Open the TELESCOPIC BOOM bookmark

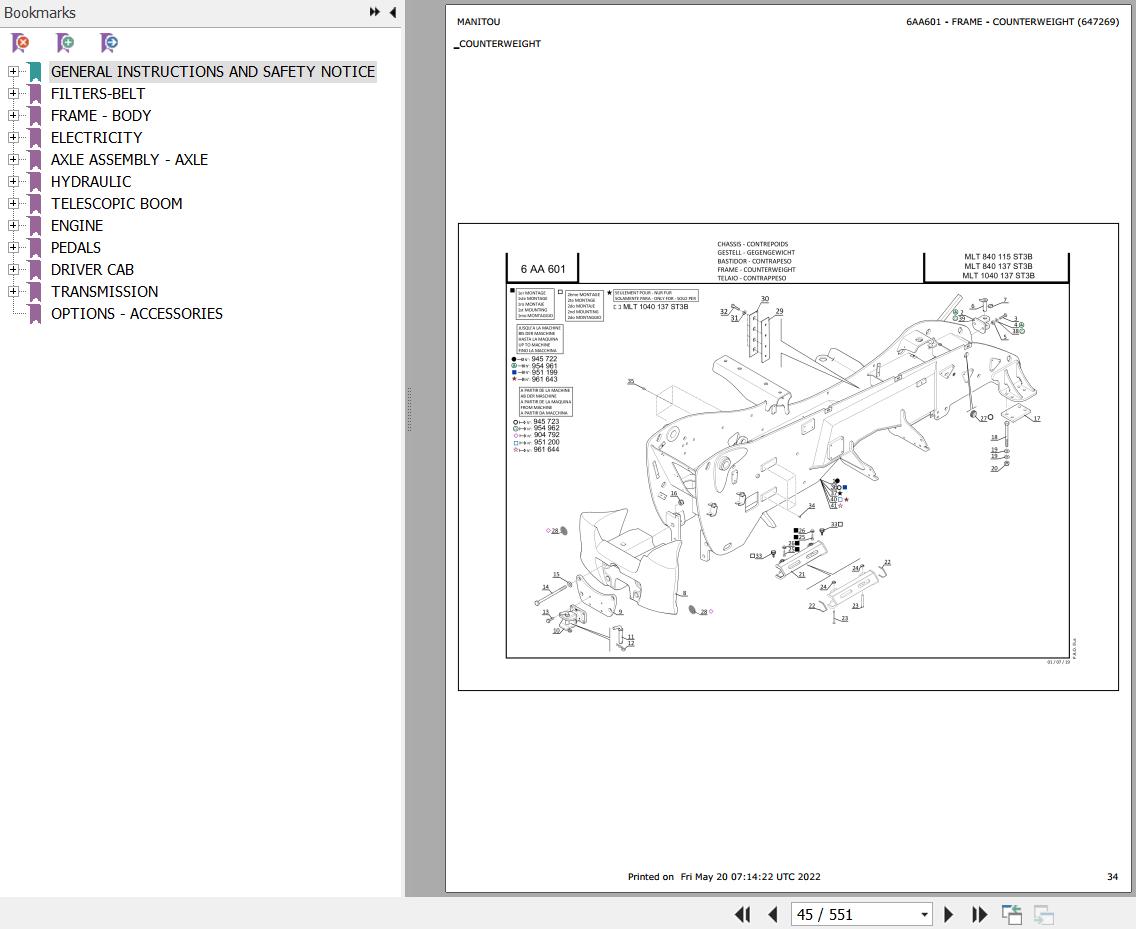click(x=117, y=204)
